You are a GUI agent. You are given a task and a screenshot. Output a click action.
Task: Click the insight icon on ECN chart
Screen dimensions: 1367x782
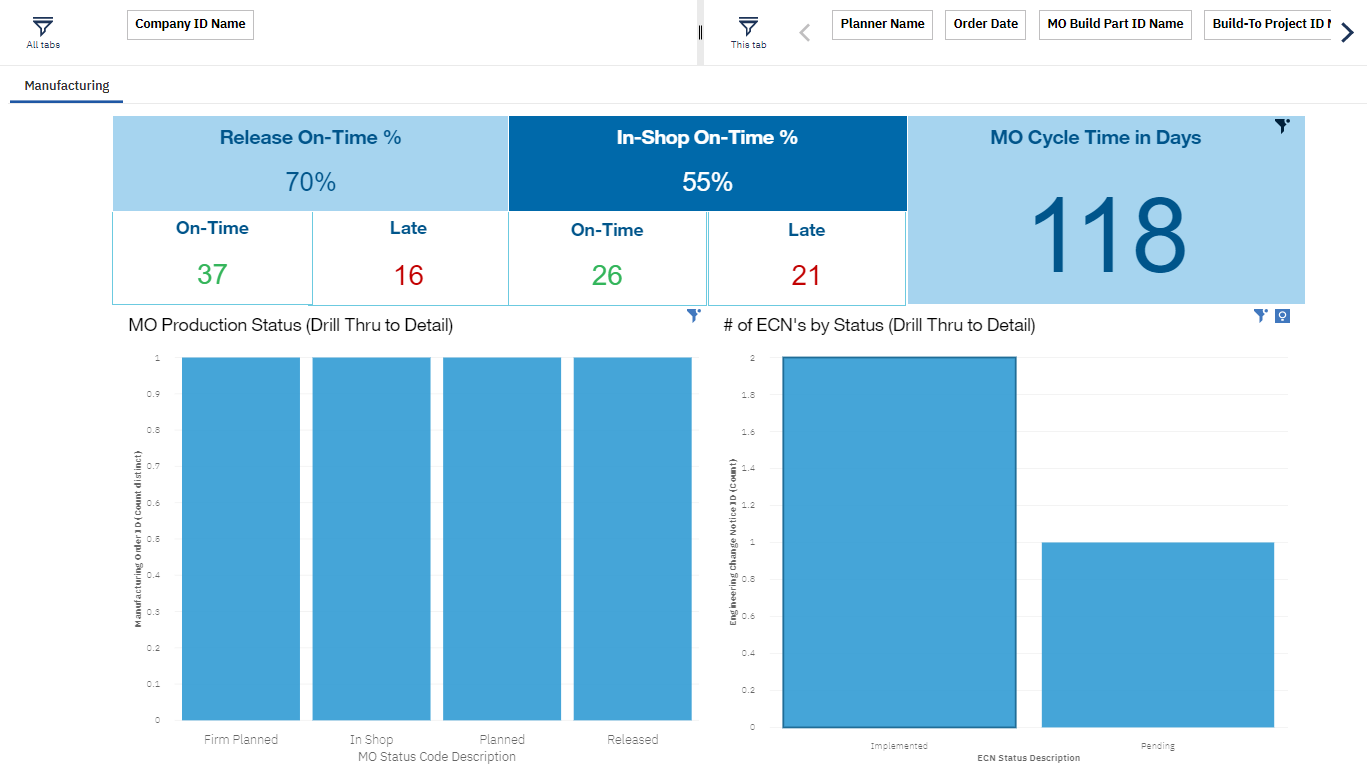click(1282, 316)
